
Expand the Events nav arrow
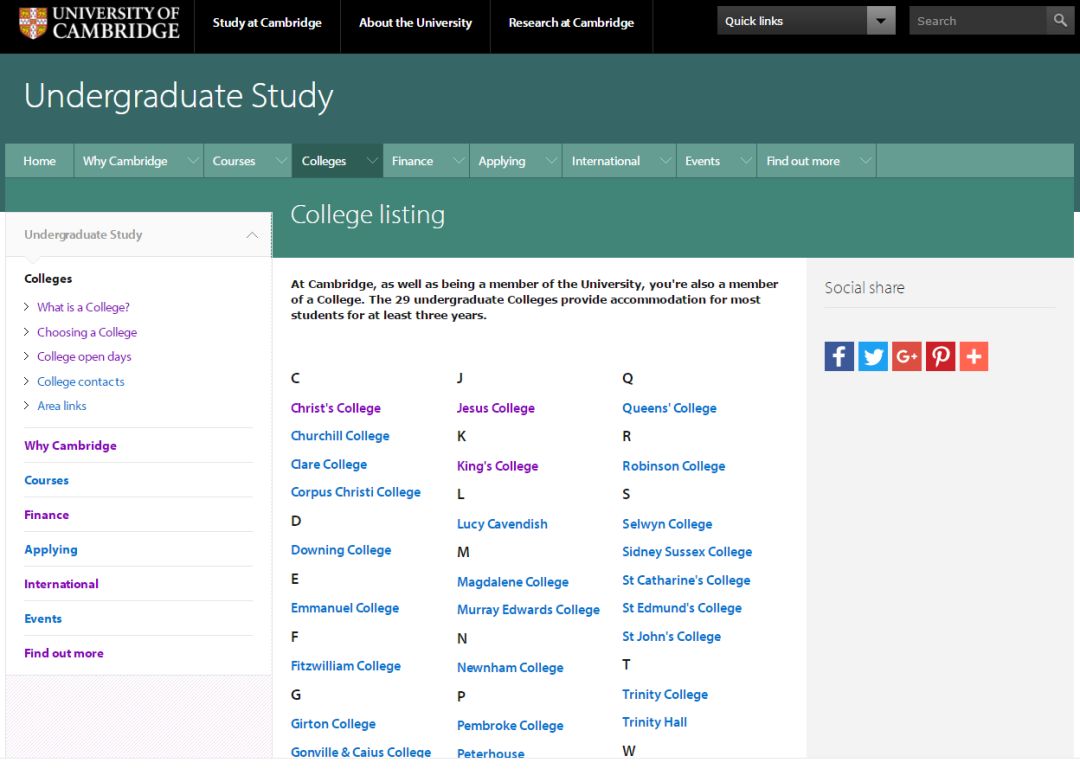(x=745, y=161)
